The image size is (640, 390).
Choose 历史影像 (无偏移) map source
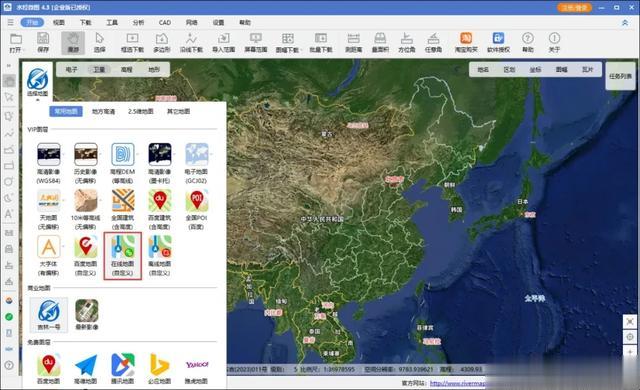click(86, 163)
